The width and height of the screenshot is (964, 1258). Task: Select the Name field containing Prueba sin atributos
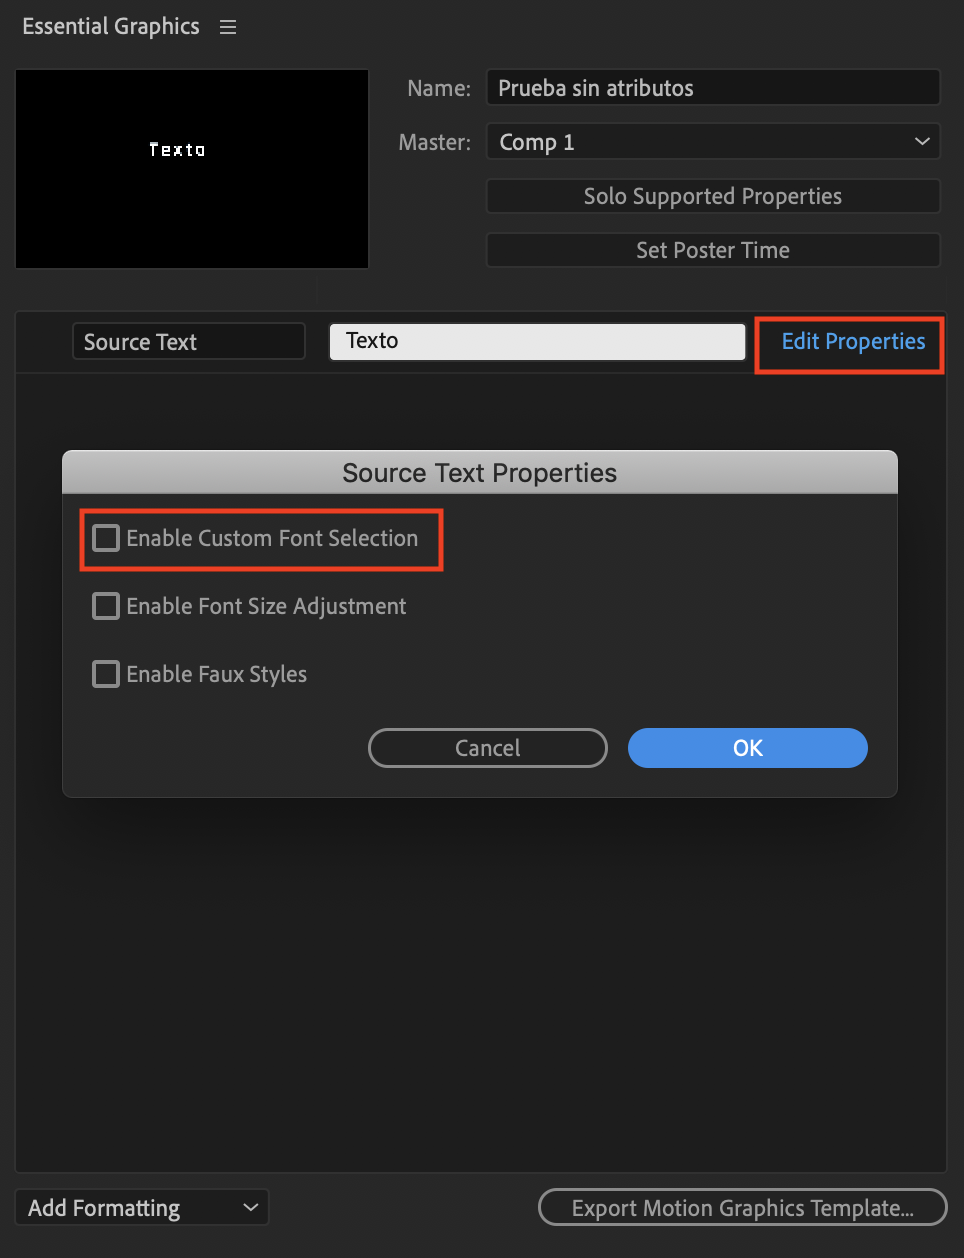(713, 87)
